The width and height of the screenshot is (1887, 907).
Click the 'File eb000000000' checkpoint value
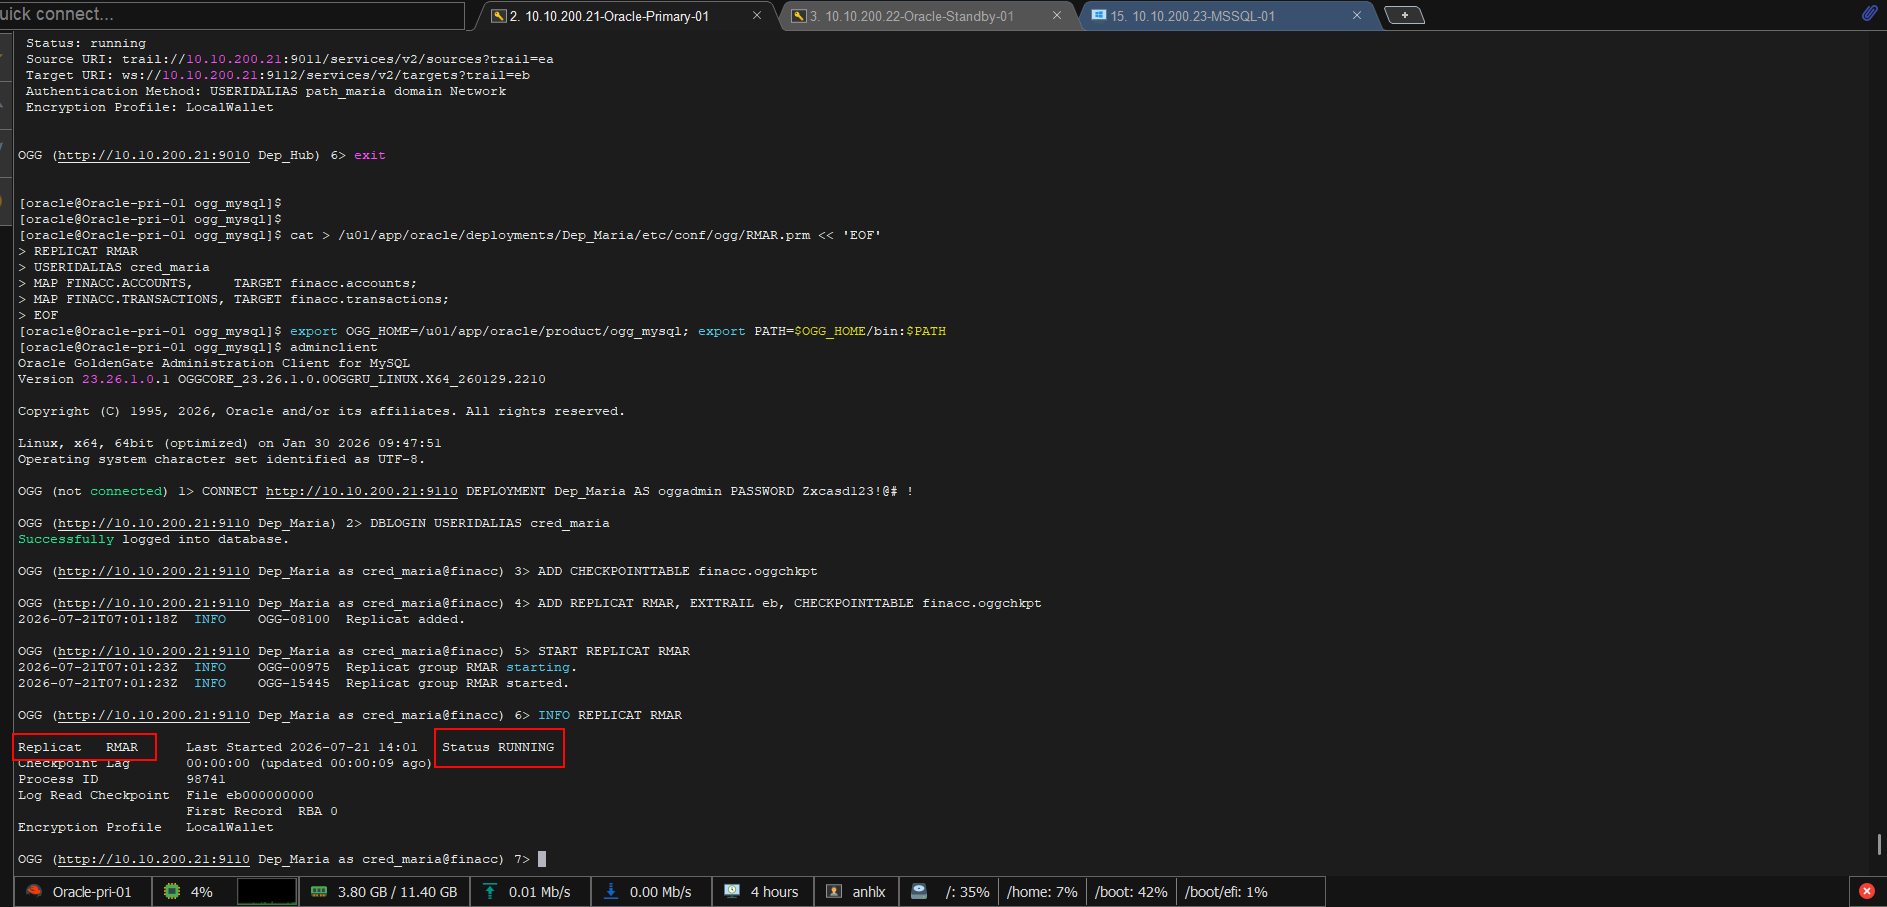tap(250, 795)
